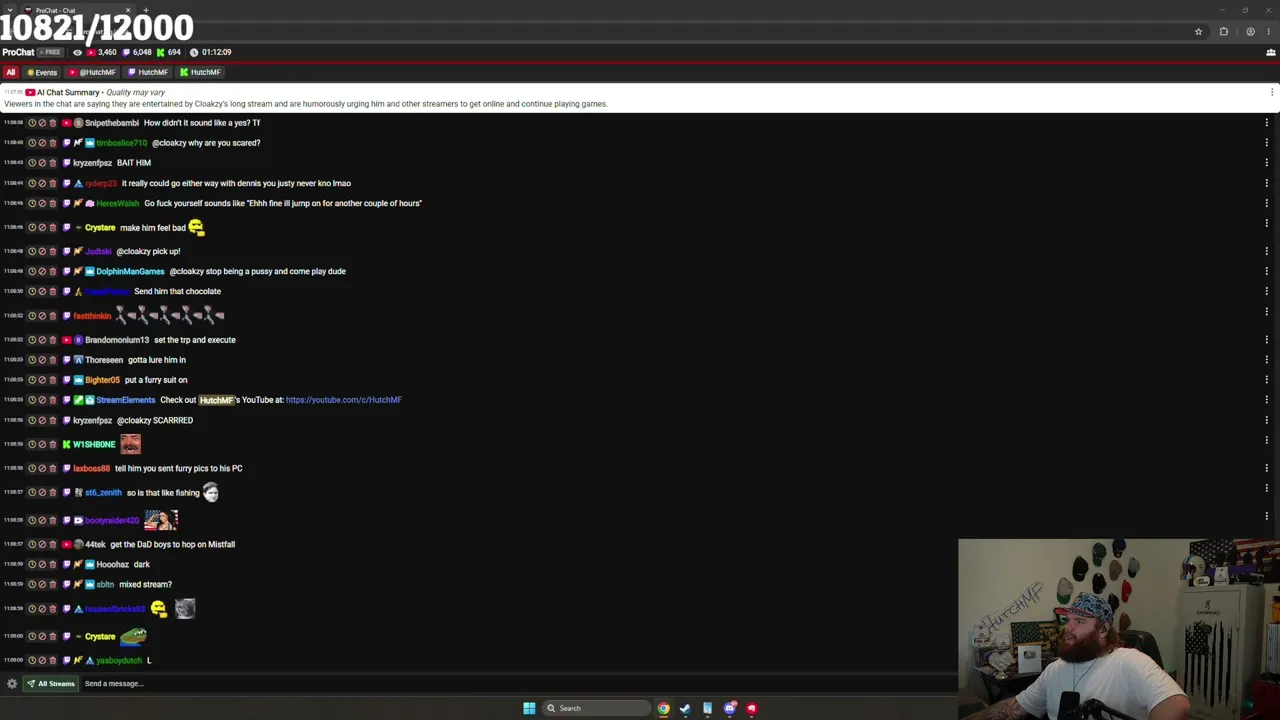
Task: Open options for HeresWalsh's message
Action: (1267, 203)
